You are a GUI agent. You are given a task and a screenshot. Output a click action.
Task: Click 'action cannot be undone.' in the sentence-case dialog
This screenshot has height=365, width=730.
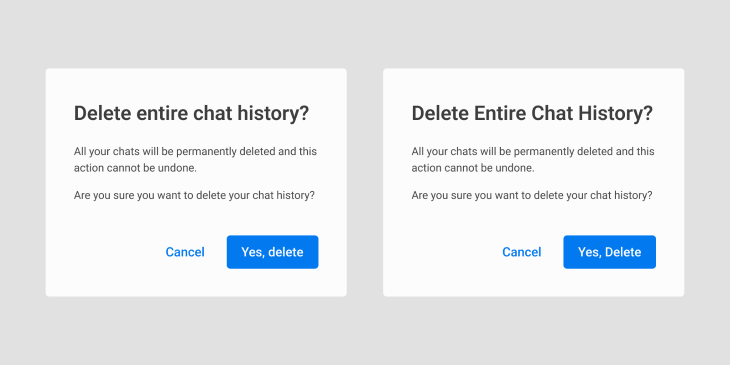click(135, 168)
